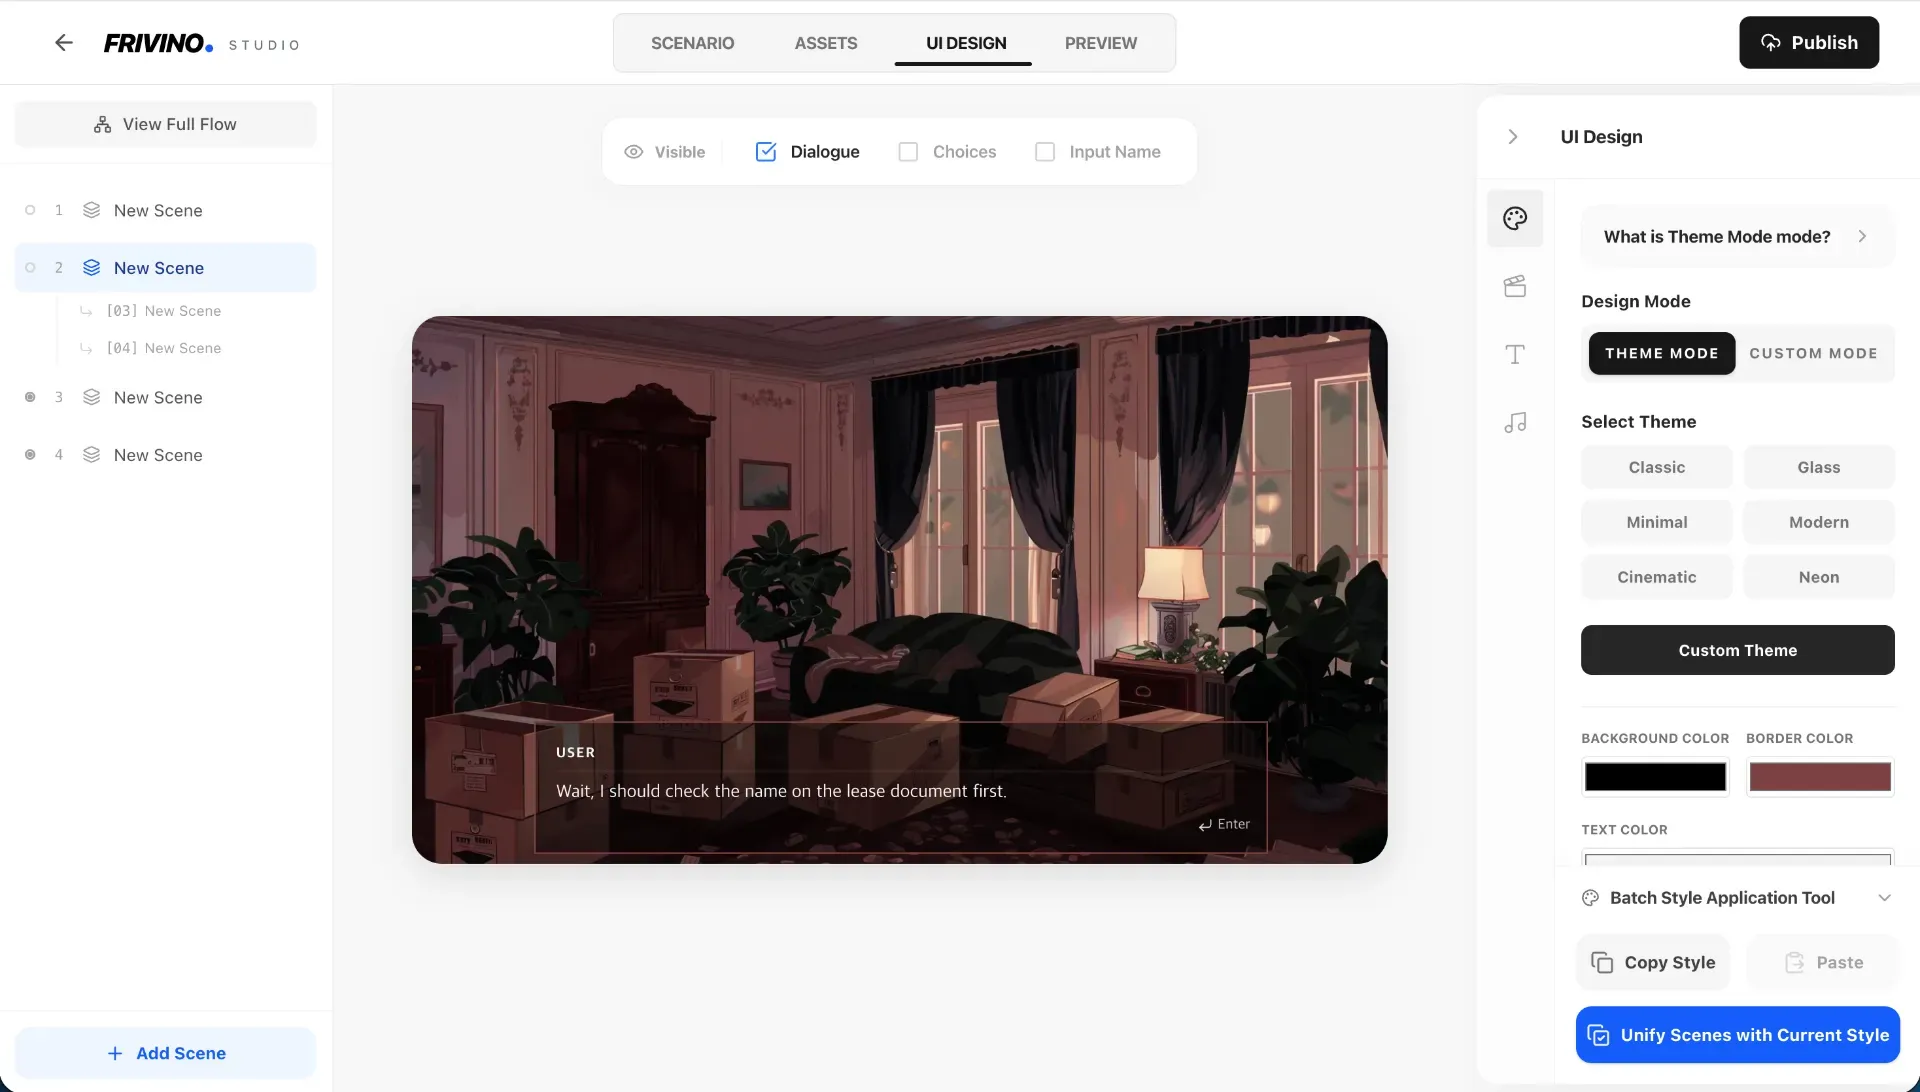
Task: Toggle the Visible eye option
Action: click(x=665, y=152)
